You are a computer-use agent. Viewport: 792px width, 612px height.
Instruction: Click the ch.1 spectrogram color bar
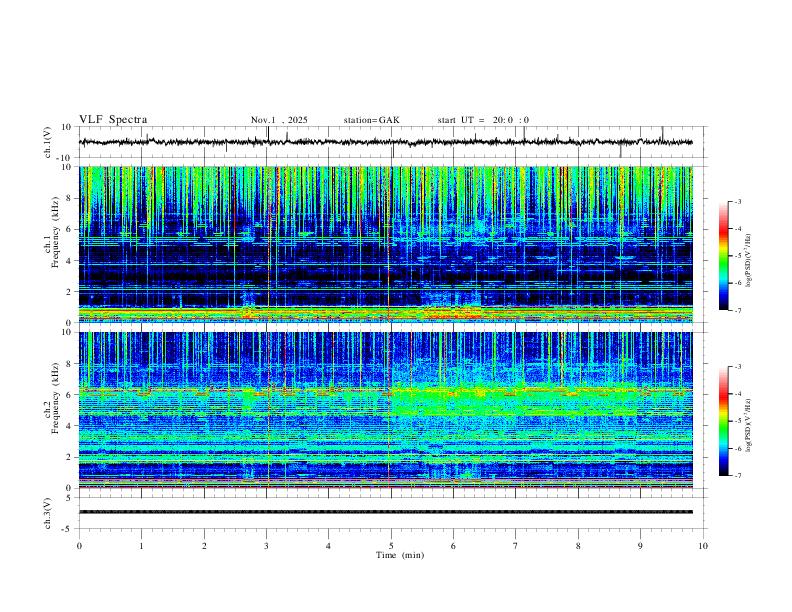pyautogui.click(x=723, y=256)
